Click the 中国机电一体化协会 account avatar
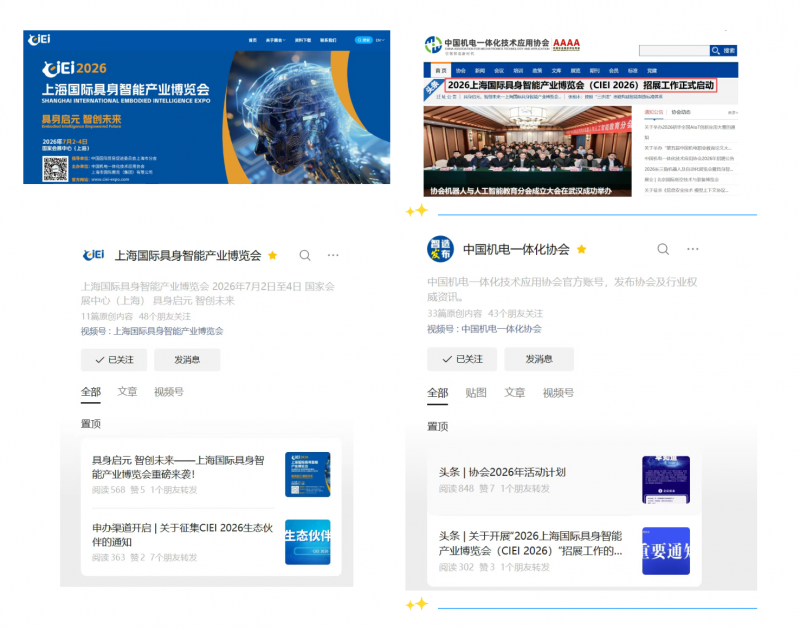 441,249
